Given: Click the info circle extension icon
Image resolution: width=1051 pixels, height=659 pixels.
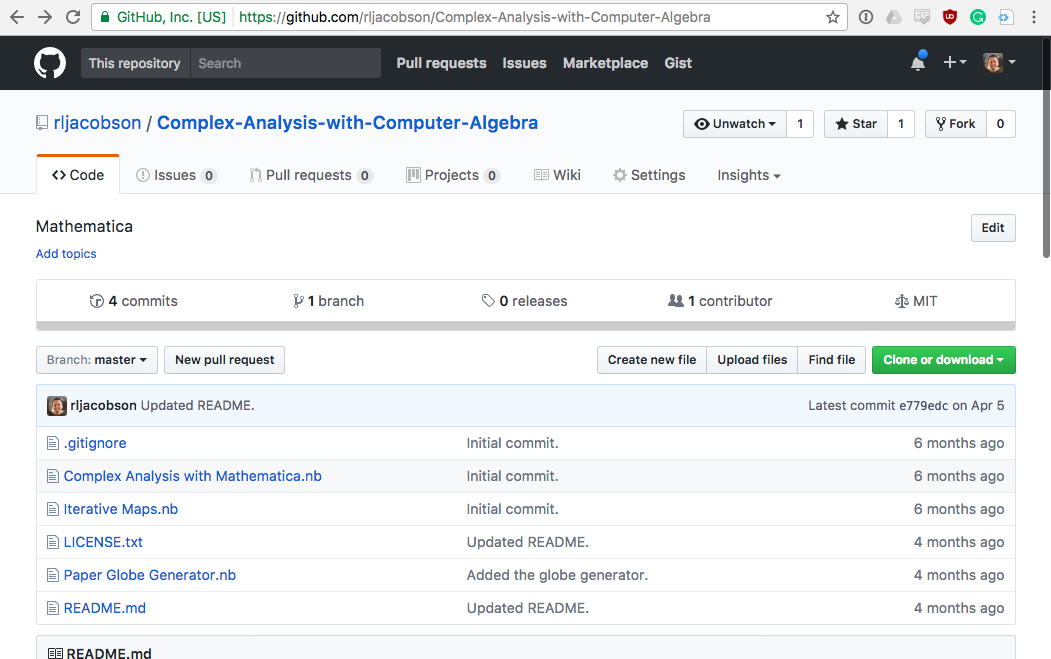Looking at the screenshot, I should click(866, 17).
